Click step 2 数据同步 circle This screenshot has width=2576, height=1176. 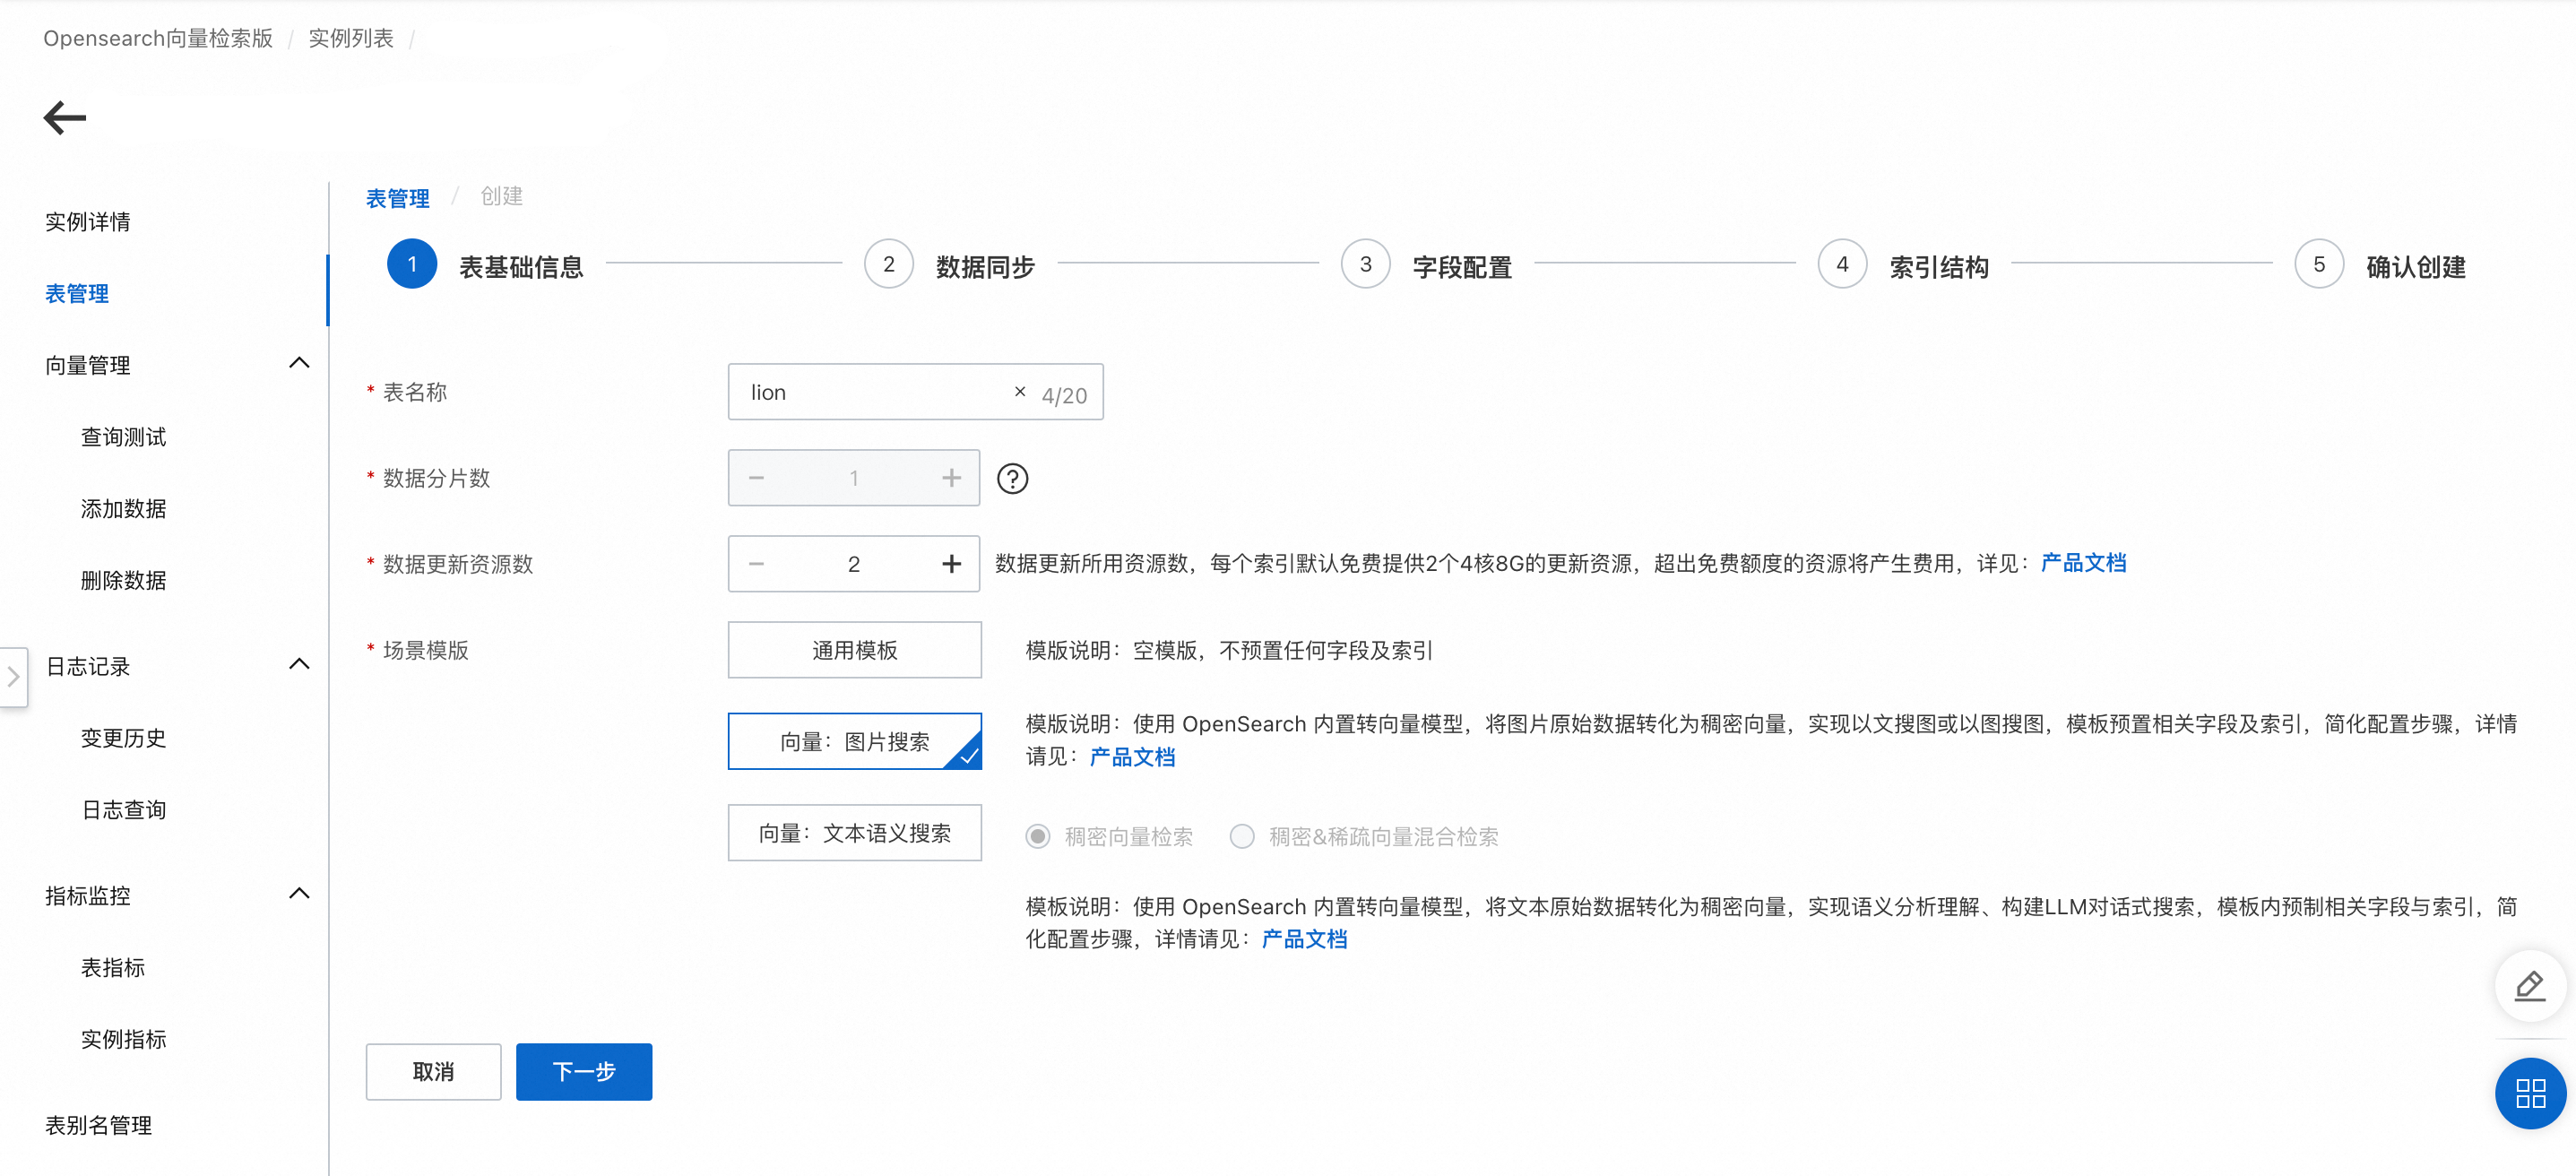(x=888, y=265)
